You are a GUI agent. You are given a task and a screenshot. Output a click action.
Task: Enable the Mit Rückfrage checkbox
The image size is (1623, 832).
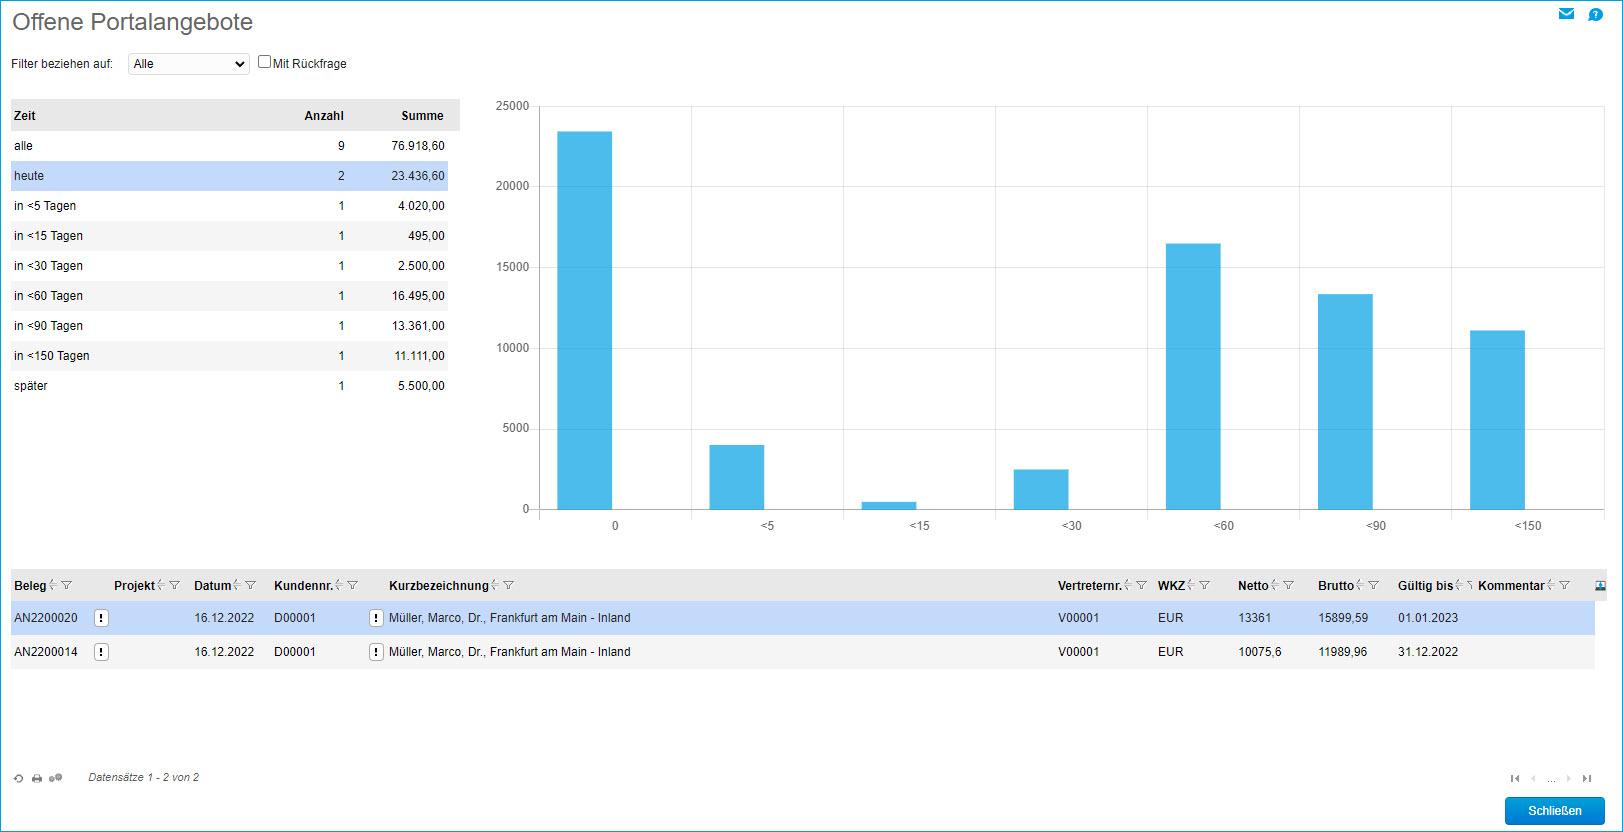[x=264, y=62]
